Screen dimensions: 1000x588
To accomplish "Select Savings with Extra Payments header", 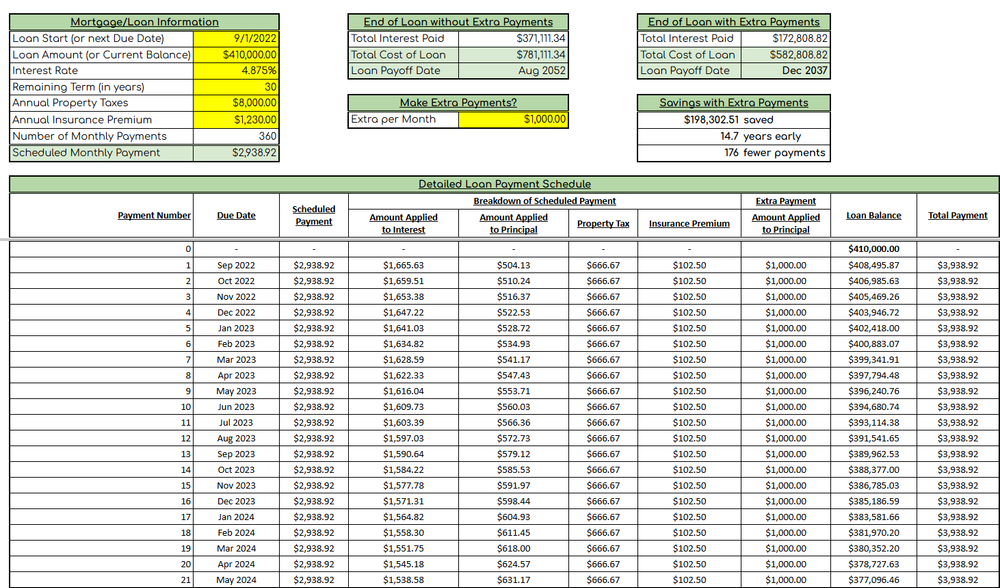I will tap(733, 103).
